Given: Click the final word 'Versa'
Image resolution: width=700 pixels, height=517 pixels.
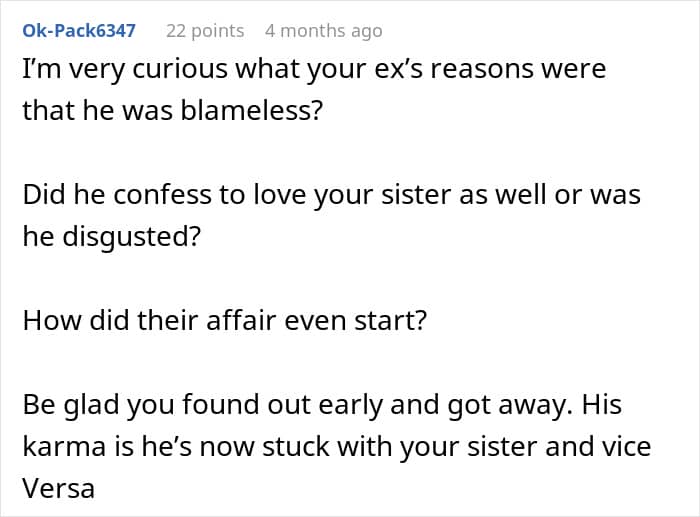Looking at the screenshot, I should click(58, 487).
